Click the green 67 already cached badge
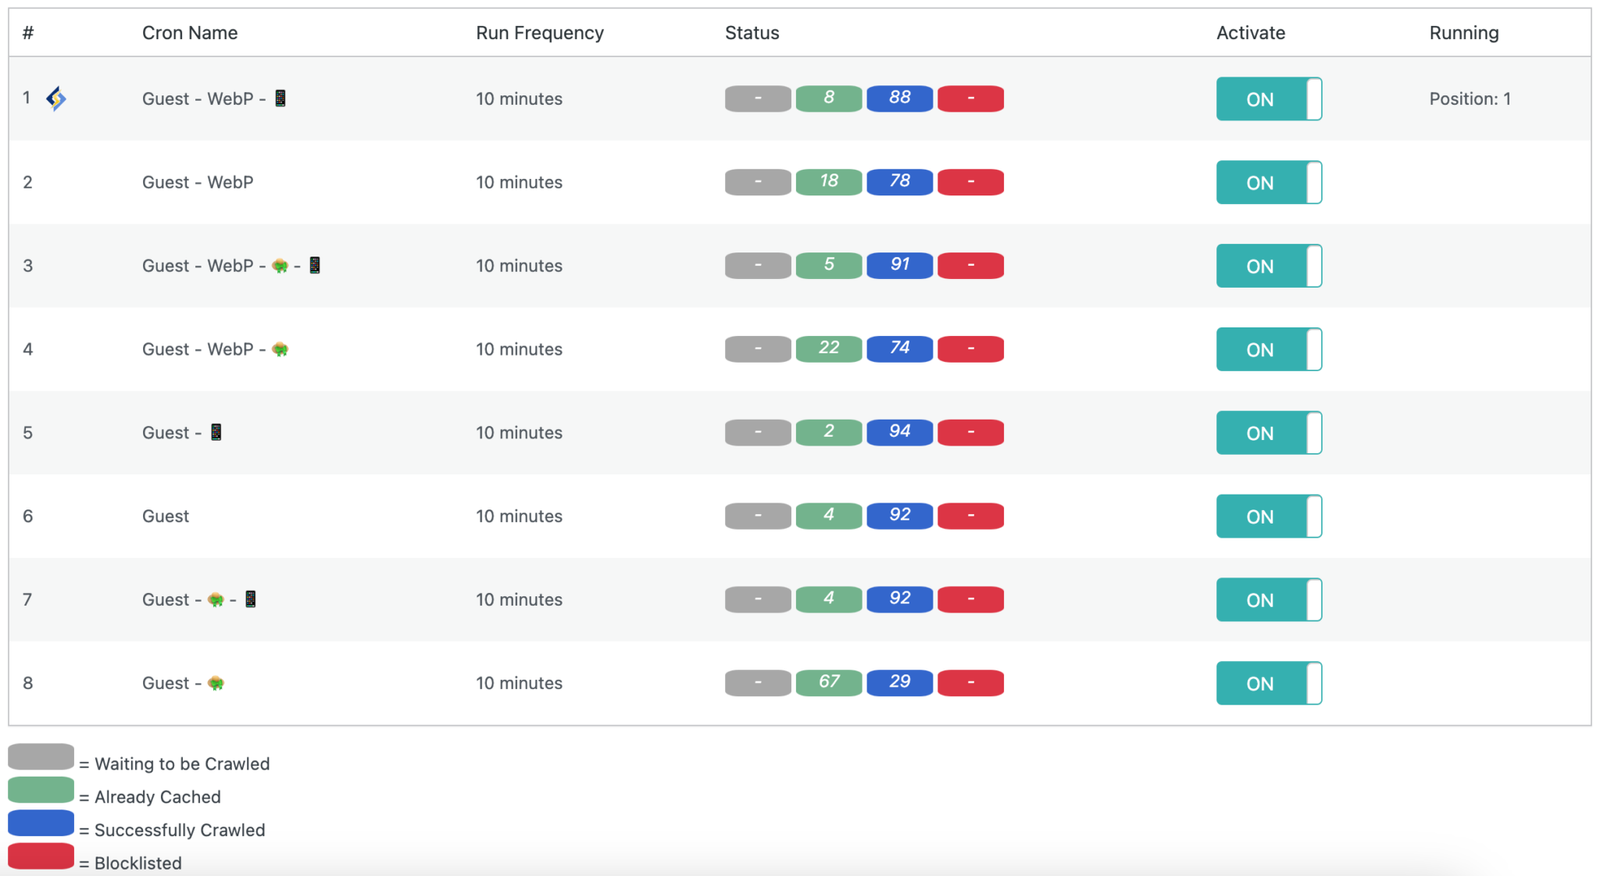Image resolution: width=1600 pixels, height=876 pixels. tap(828, 682)
